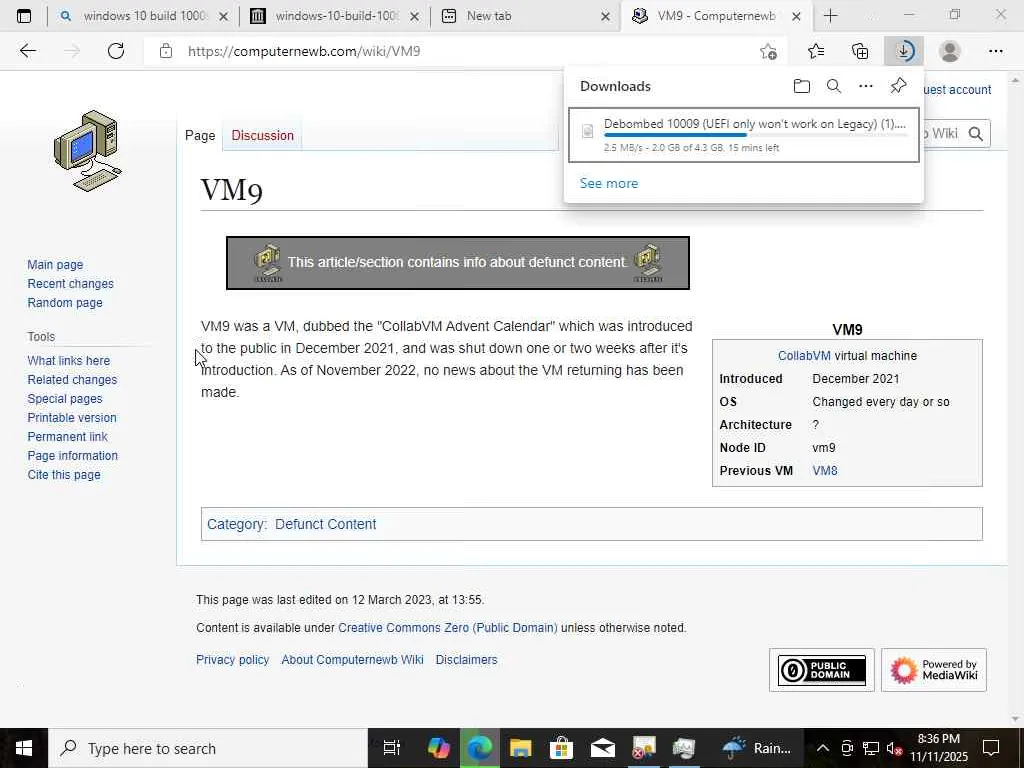Image resolution: width=1024 pixels, height=768 pixels.
Task: Switch to the windows-10-build archive tab
Action: click(x=334, y=16)
